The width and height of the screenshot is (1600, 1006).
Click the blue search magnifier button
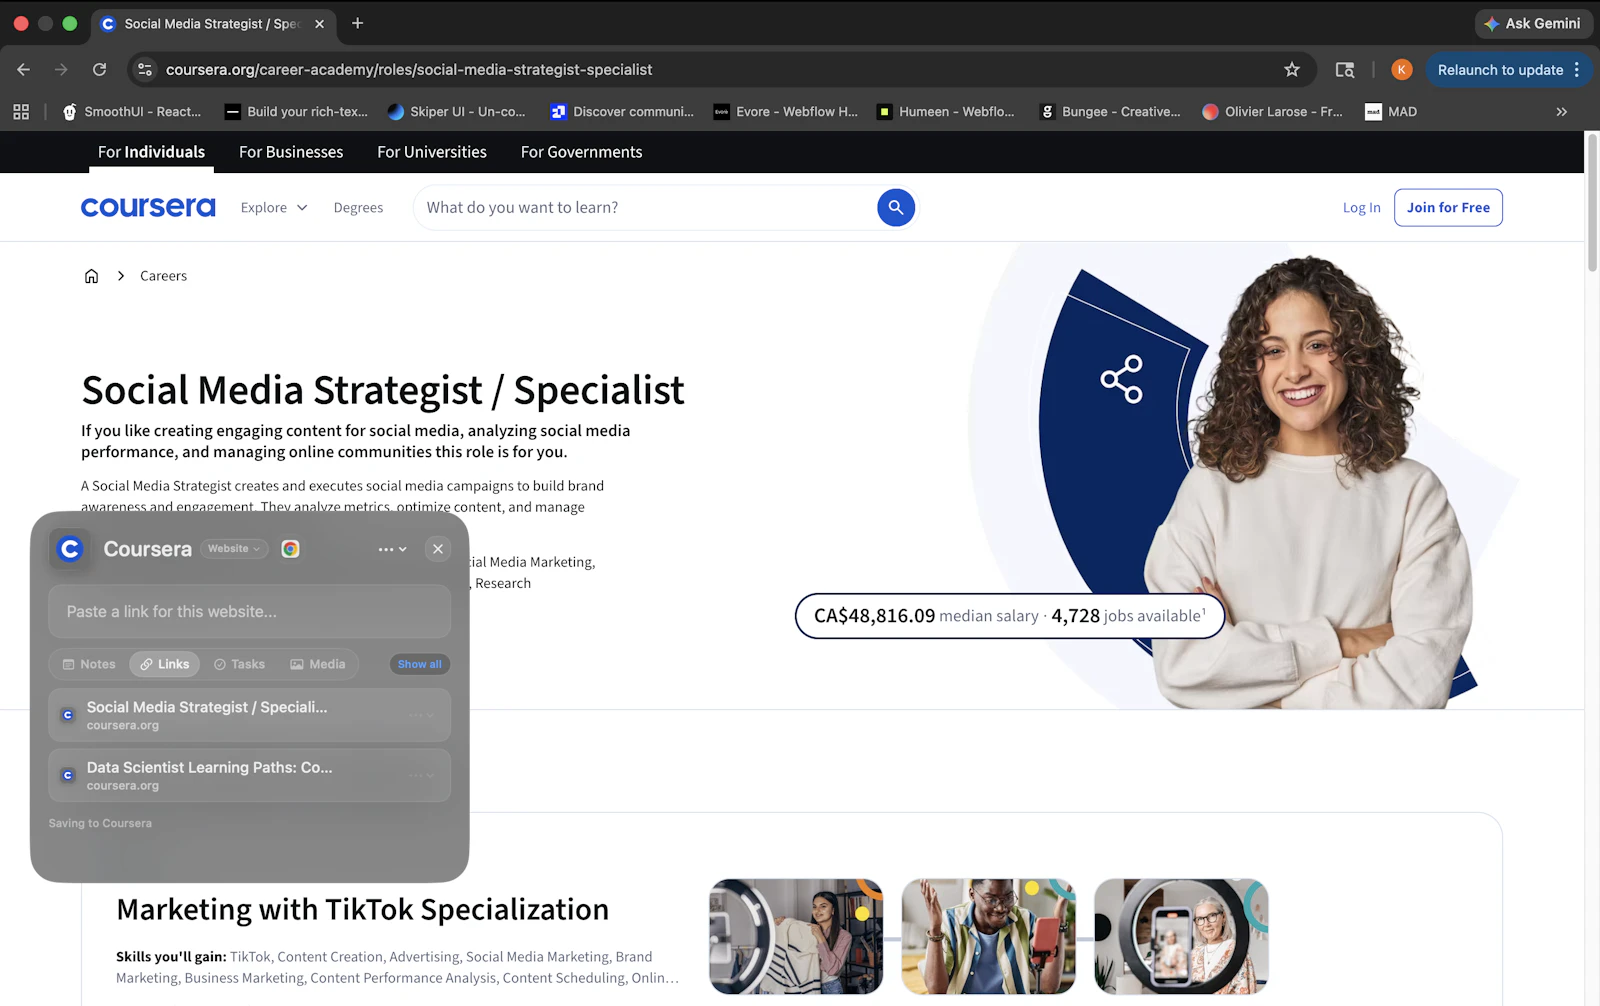896,208
